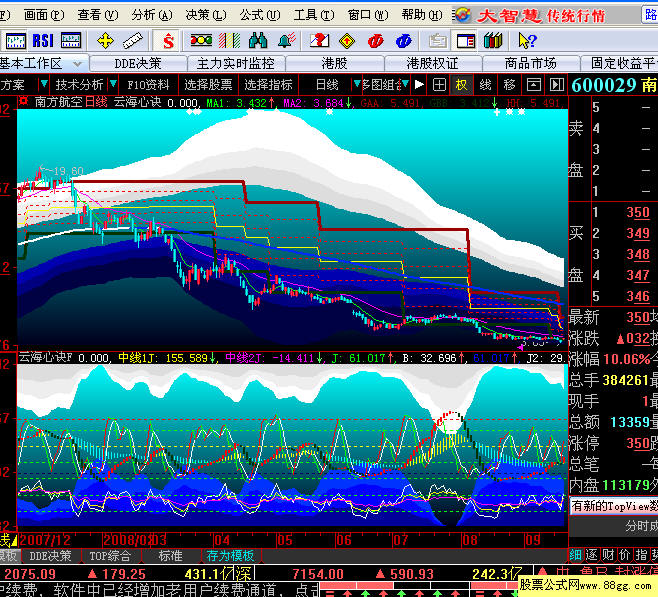Click the 技术分析 button
This screenshot has width=658, height=597.
tap(79, 85)
